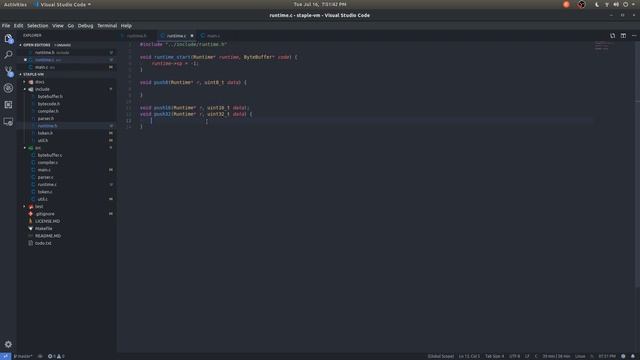Click the LICENSE.MD file icon
This screenshot has width=640, height=360.
coord(31,221)
